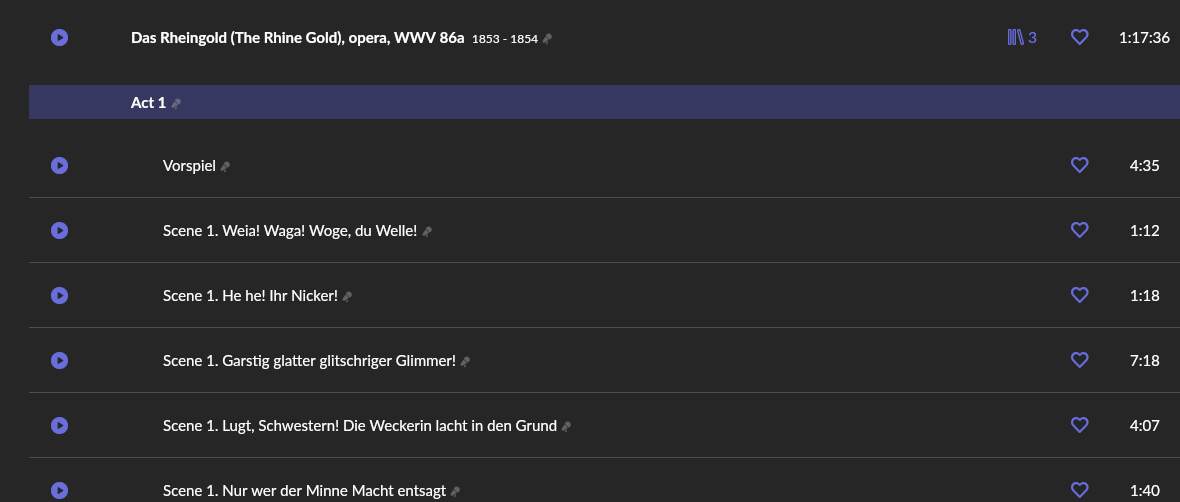Viewport: 1180px width, 502px height.
Task: Toggle heart for the Vorspiel track
Action: click(1079, 166)
